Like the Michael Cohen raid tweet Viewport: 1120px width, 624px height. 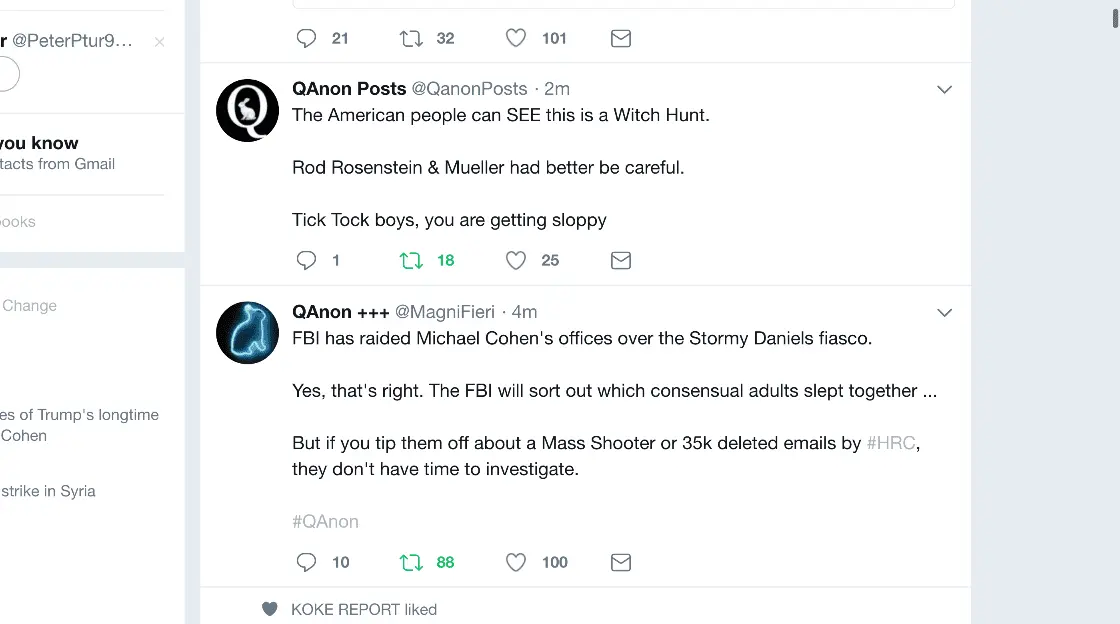[x=516, y=563]
